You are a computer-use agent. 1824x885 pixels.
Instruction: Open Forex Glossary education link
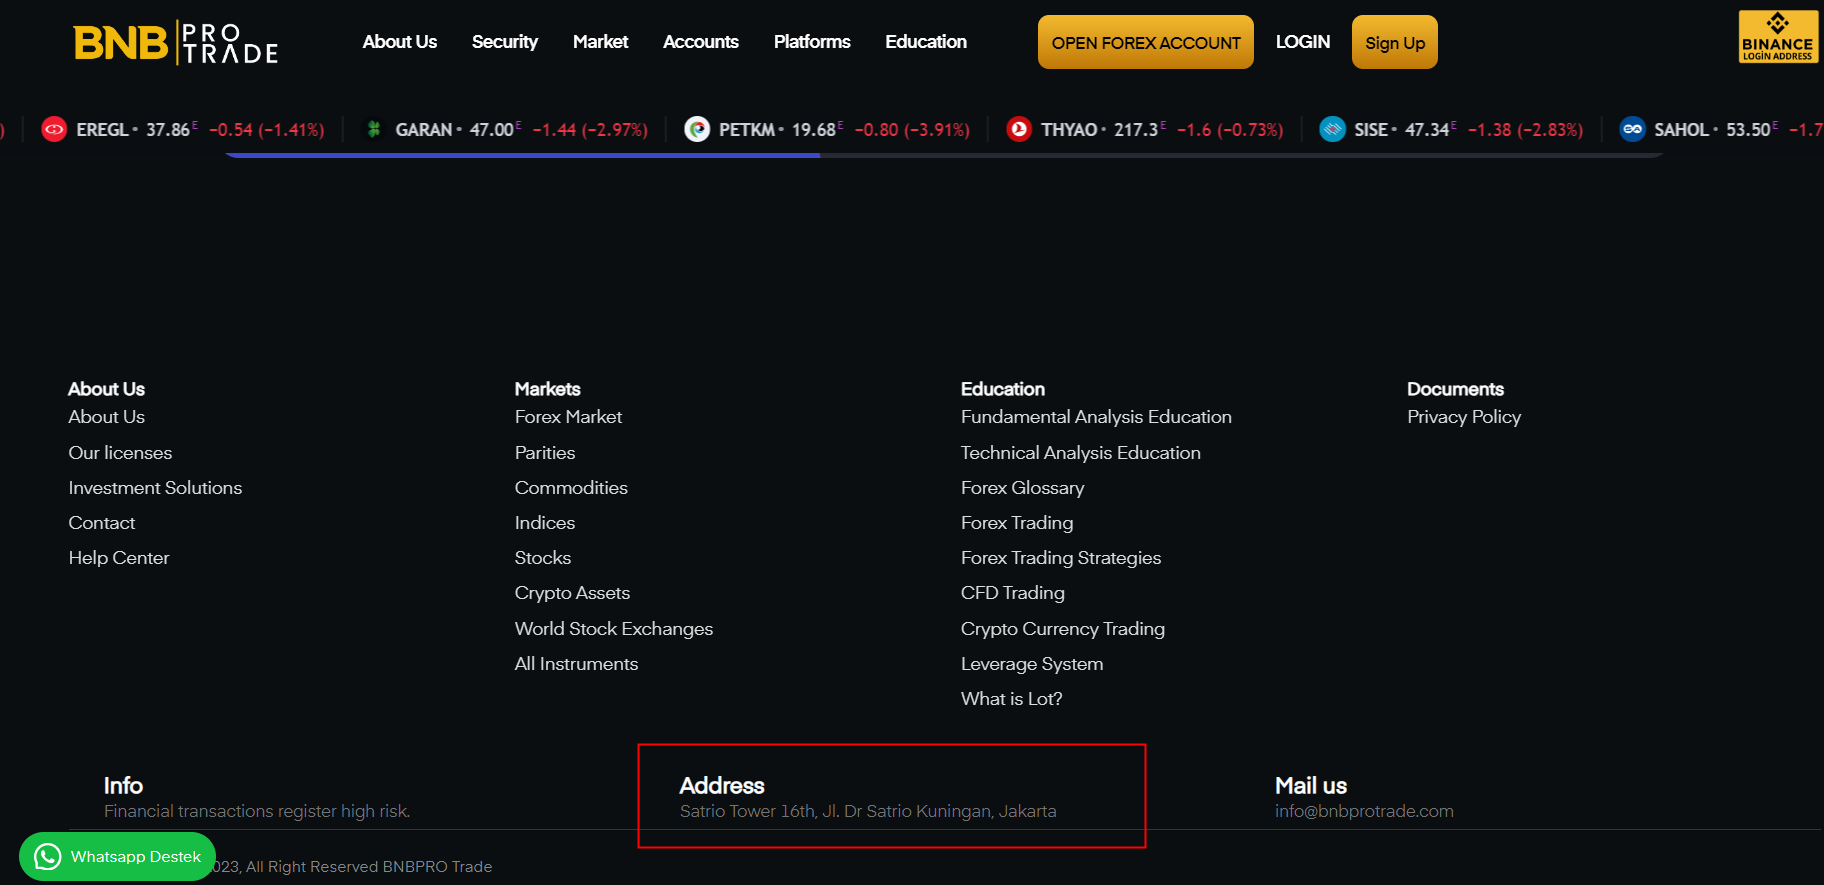1022,488
